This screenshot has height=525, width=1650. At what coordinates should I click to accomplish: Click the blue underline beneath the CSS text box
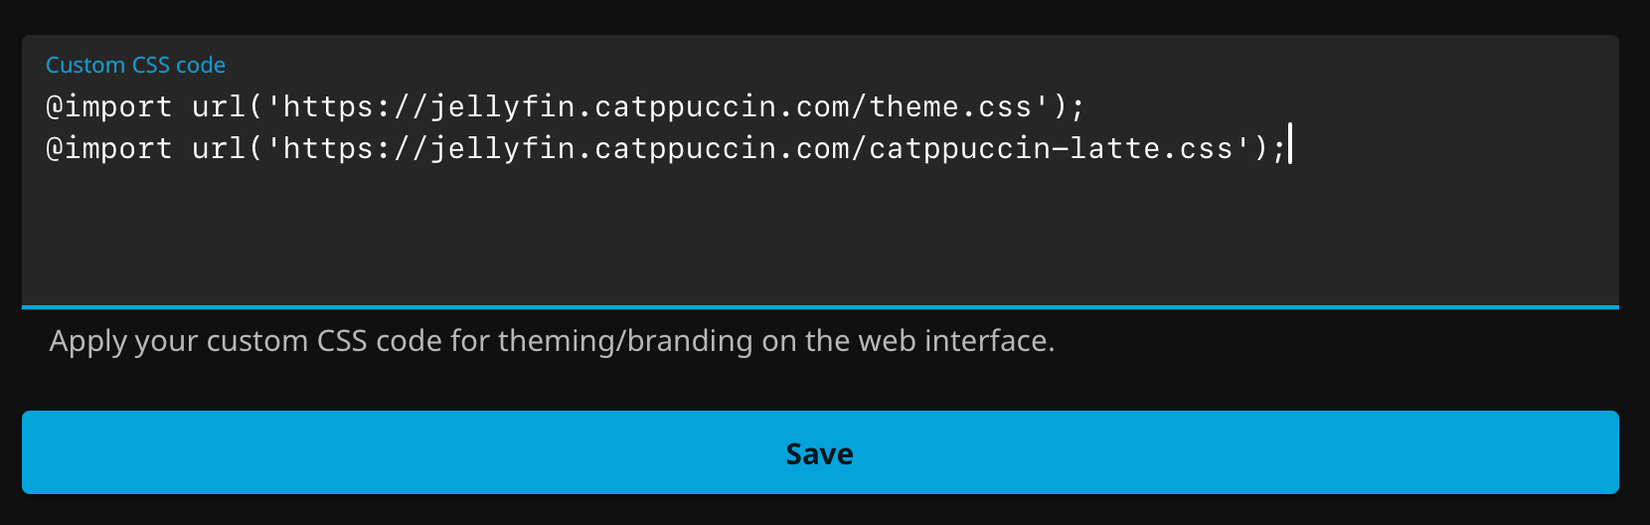(x=820, y=306)
